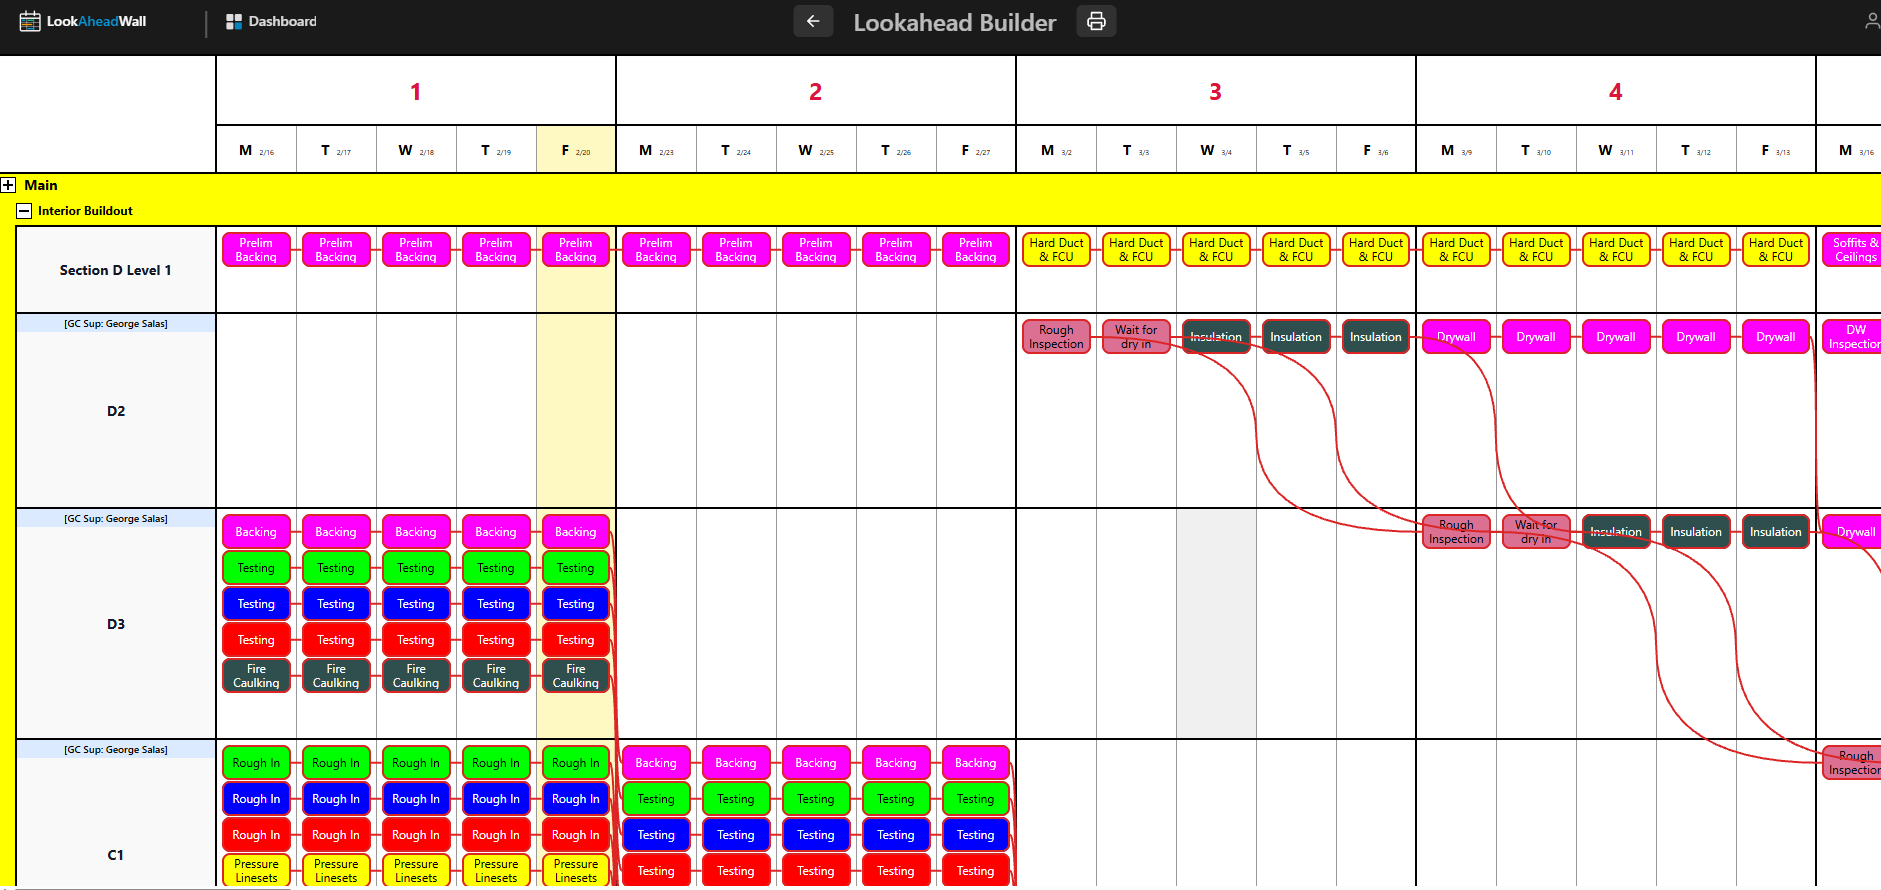Screen dimensions: 1881x890
Task: Open Prelim Backing card on Thursday 2/26
Action: [896, 250]
